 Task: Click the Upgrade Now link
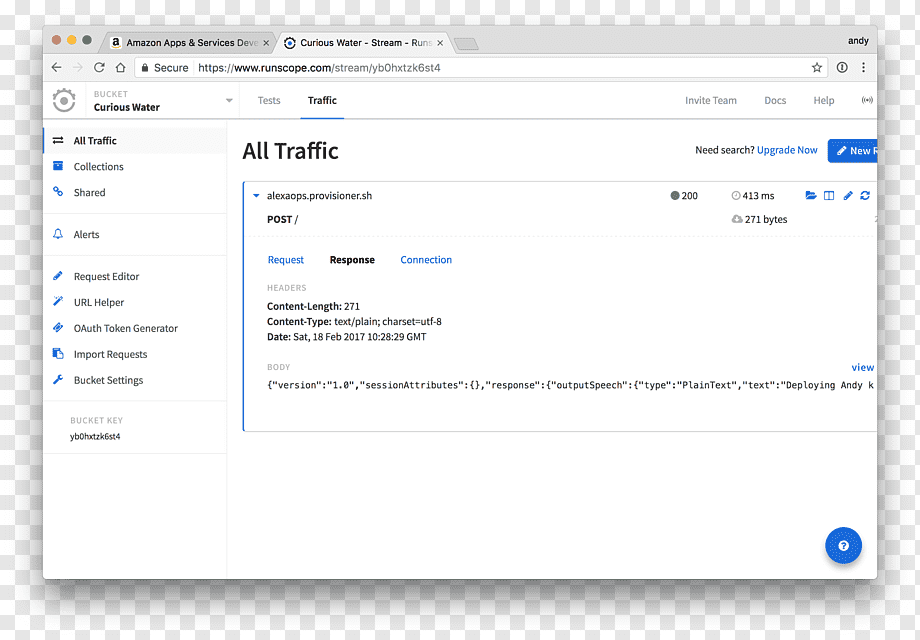pos(787,150)
